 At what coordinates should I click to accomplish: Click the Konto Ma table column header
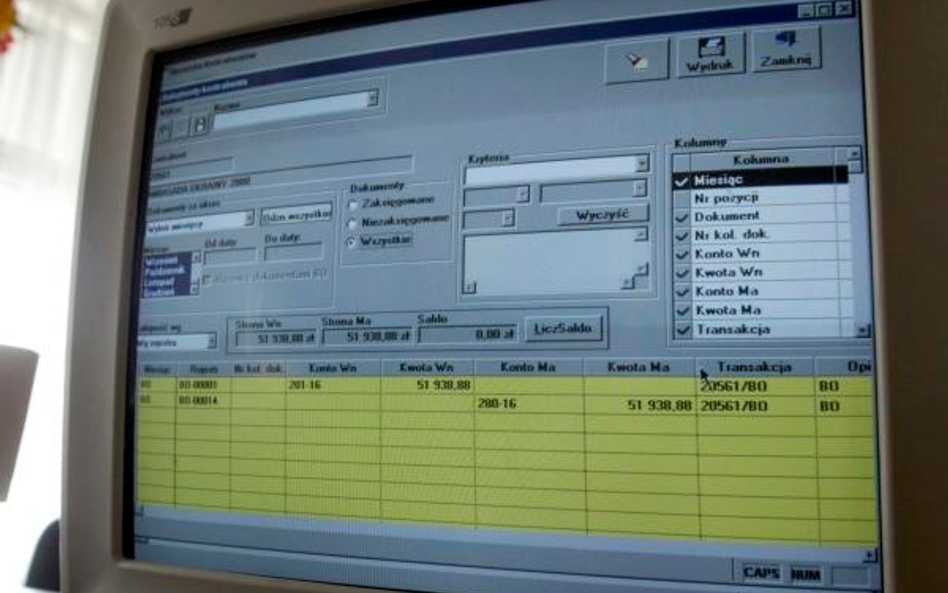pos(528,367)
